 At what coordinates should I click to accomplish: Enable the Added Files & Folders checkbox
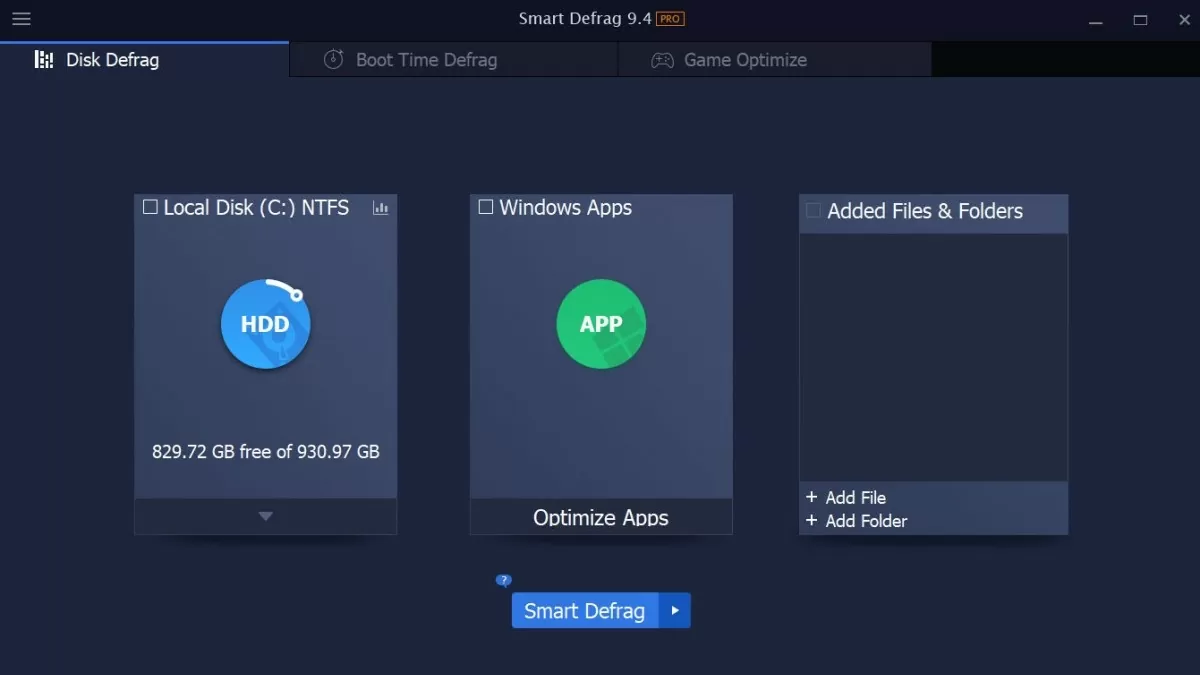point(811,210)
